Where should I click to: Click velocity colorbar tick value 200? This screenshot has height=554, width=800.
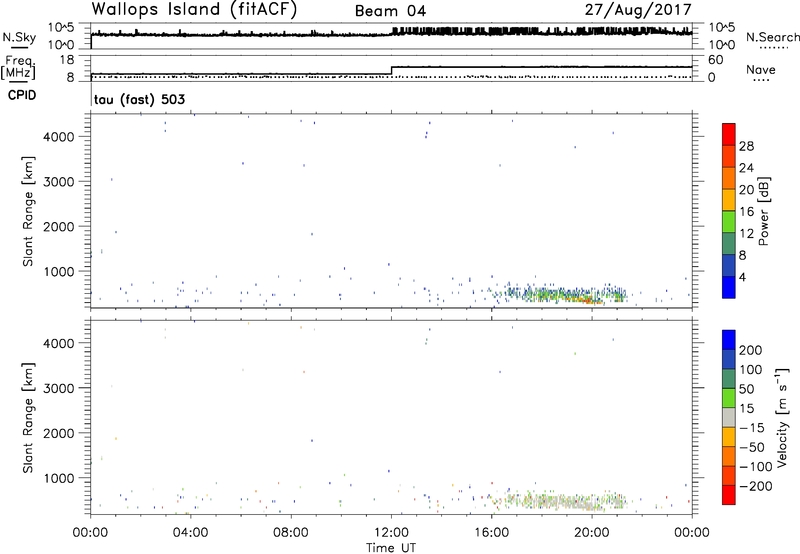click(x=751, y=350)
